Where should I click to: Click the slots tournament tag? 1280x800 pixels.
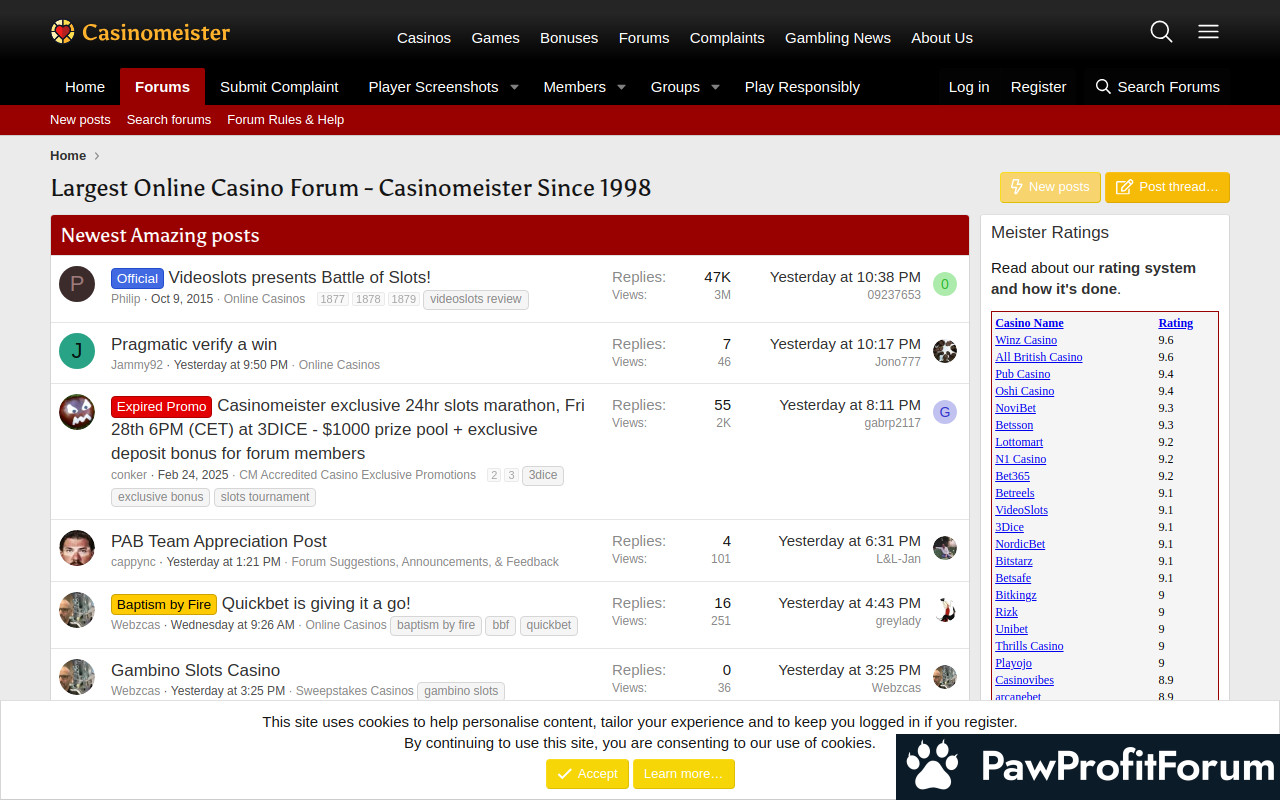tap(265, 497)
